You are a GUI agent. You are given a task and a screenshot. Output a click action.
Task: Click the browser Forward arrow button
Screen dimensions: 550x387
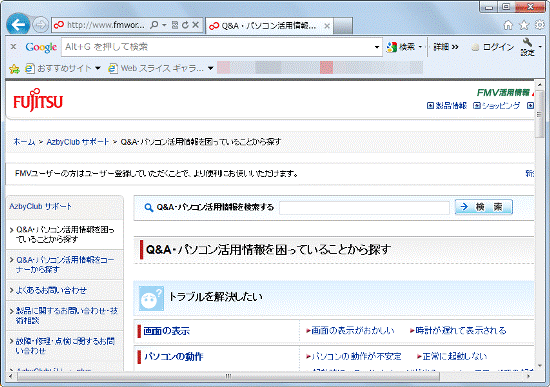click(40, 25)
